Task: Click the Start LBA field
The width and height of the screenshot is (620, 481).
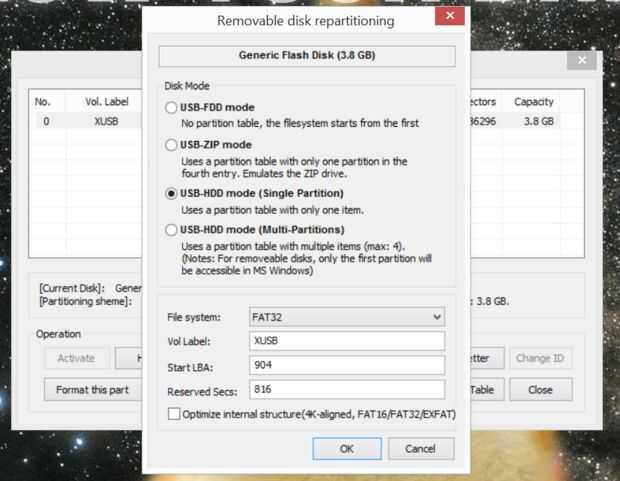Action: point(347,365)
